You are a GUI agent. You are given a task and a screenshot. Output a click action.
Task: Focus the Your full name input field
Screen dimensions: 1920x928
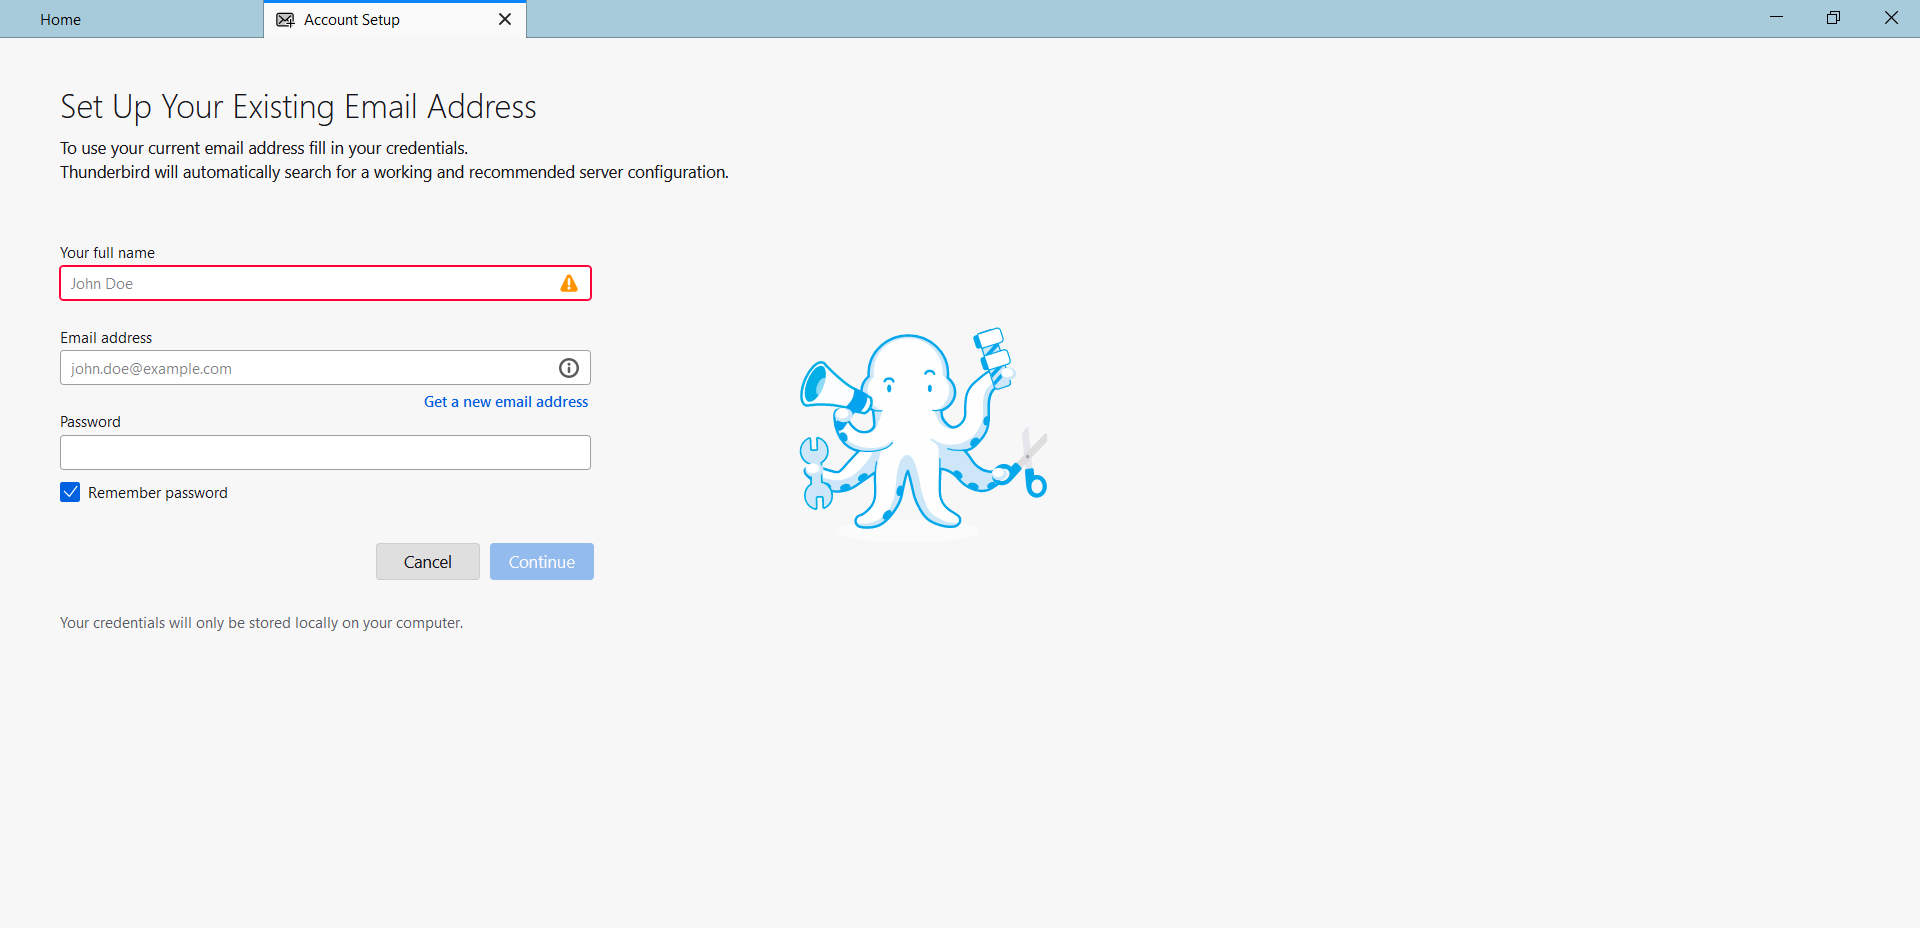point(300,283)
